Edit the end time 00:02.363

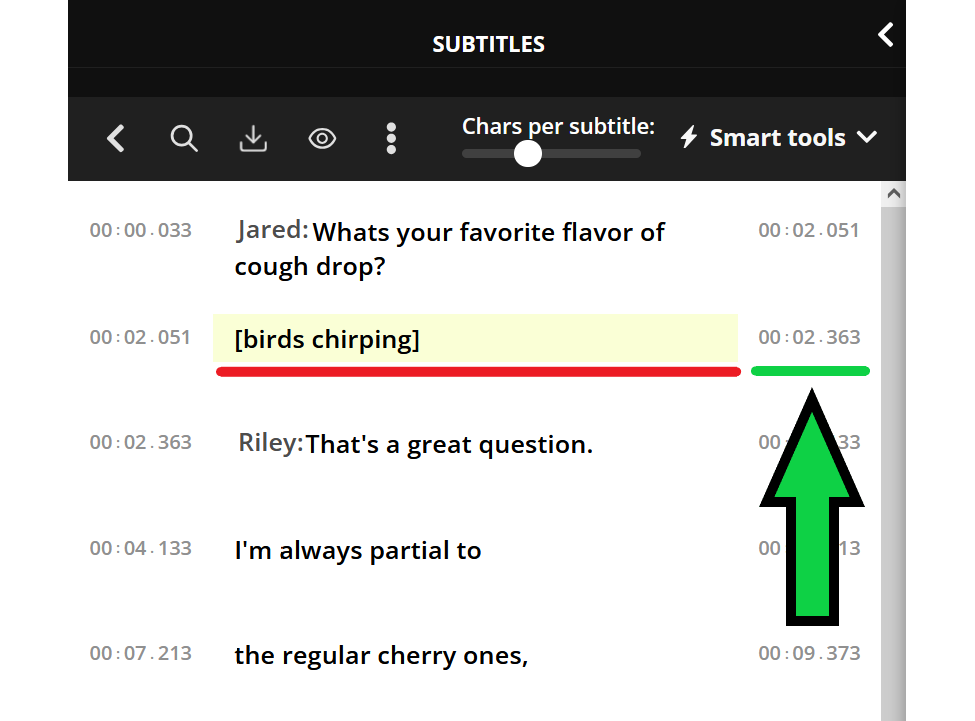click(x=809, y=337)
